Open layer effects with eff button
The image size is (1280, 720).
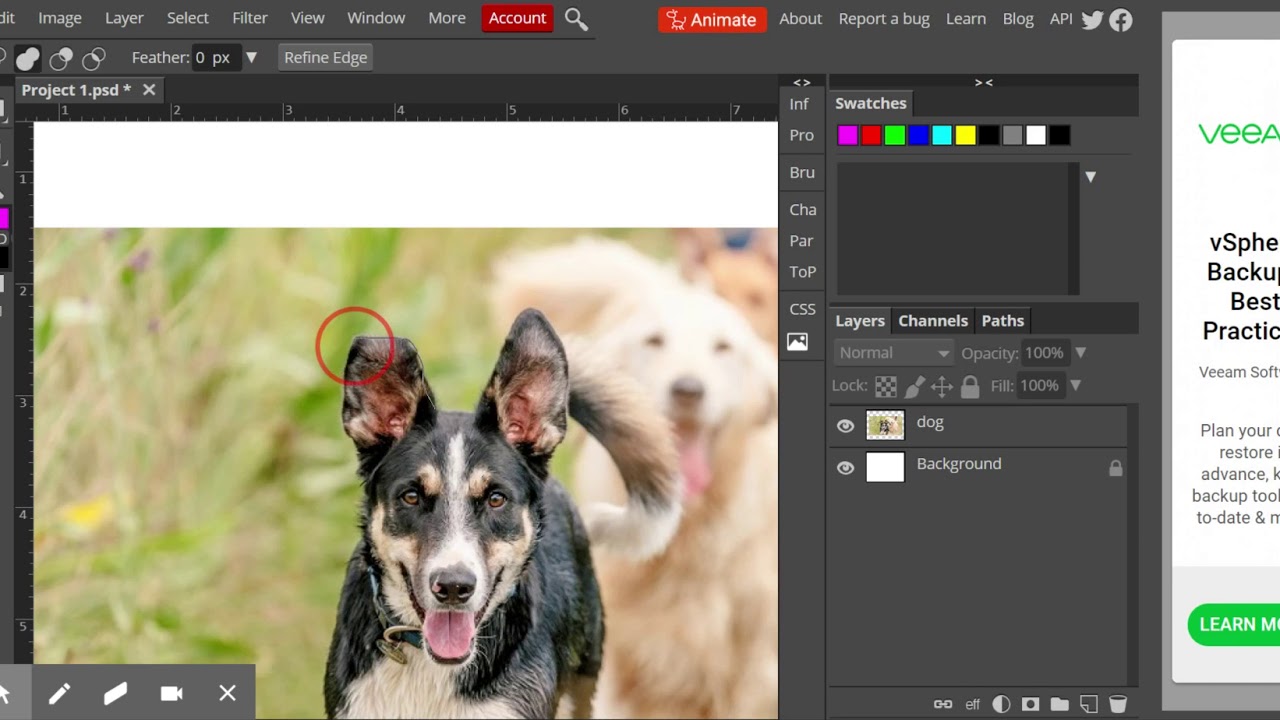(972, 704)
